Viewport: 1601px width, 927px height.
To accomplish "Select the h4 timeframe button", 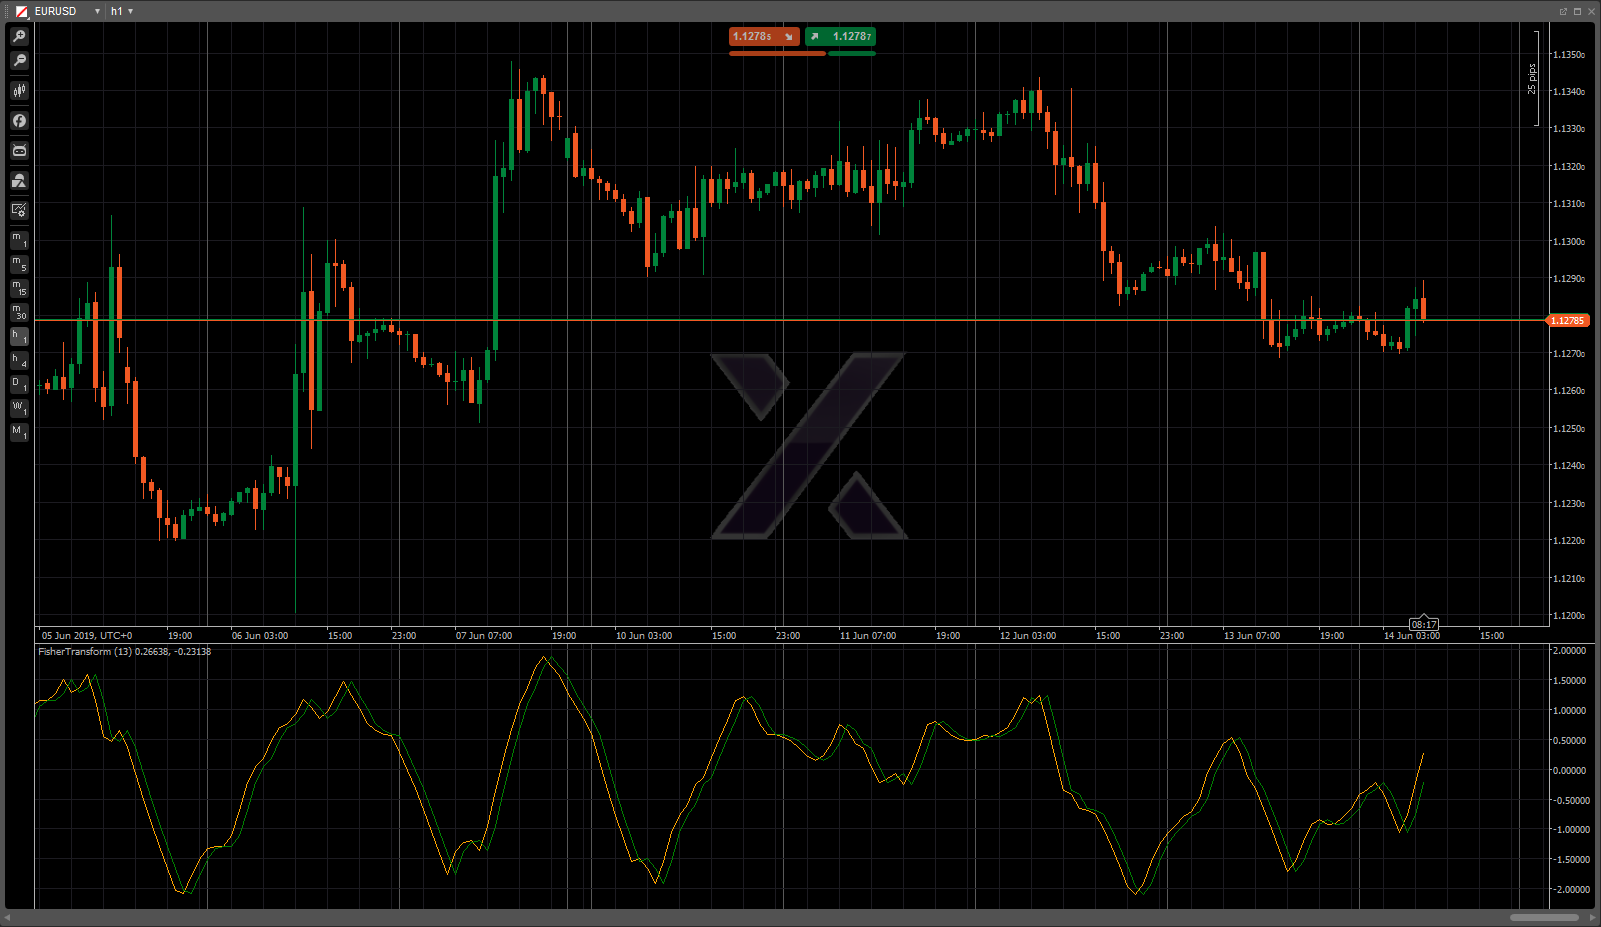I will pos(19,360).
